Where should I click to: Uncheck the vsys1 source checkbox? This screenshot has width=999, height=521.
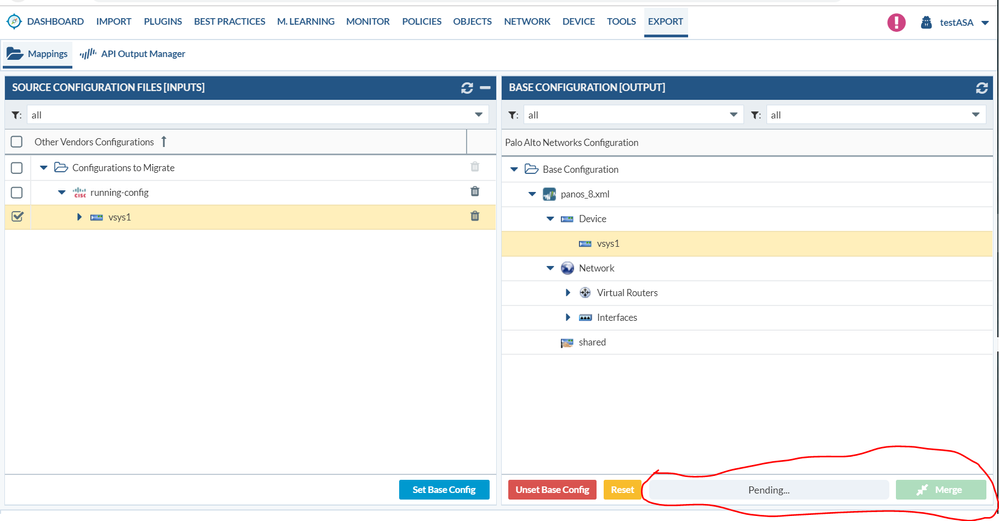click(17, 217)
